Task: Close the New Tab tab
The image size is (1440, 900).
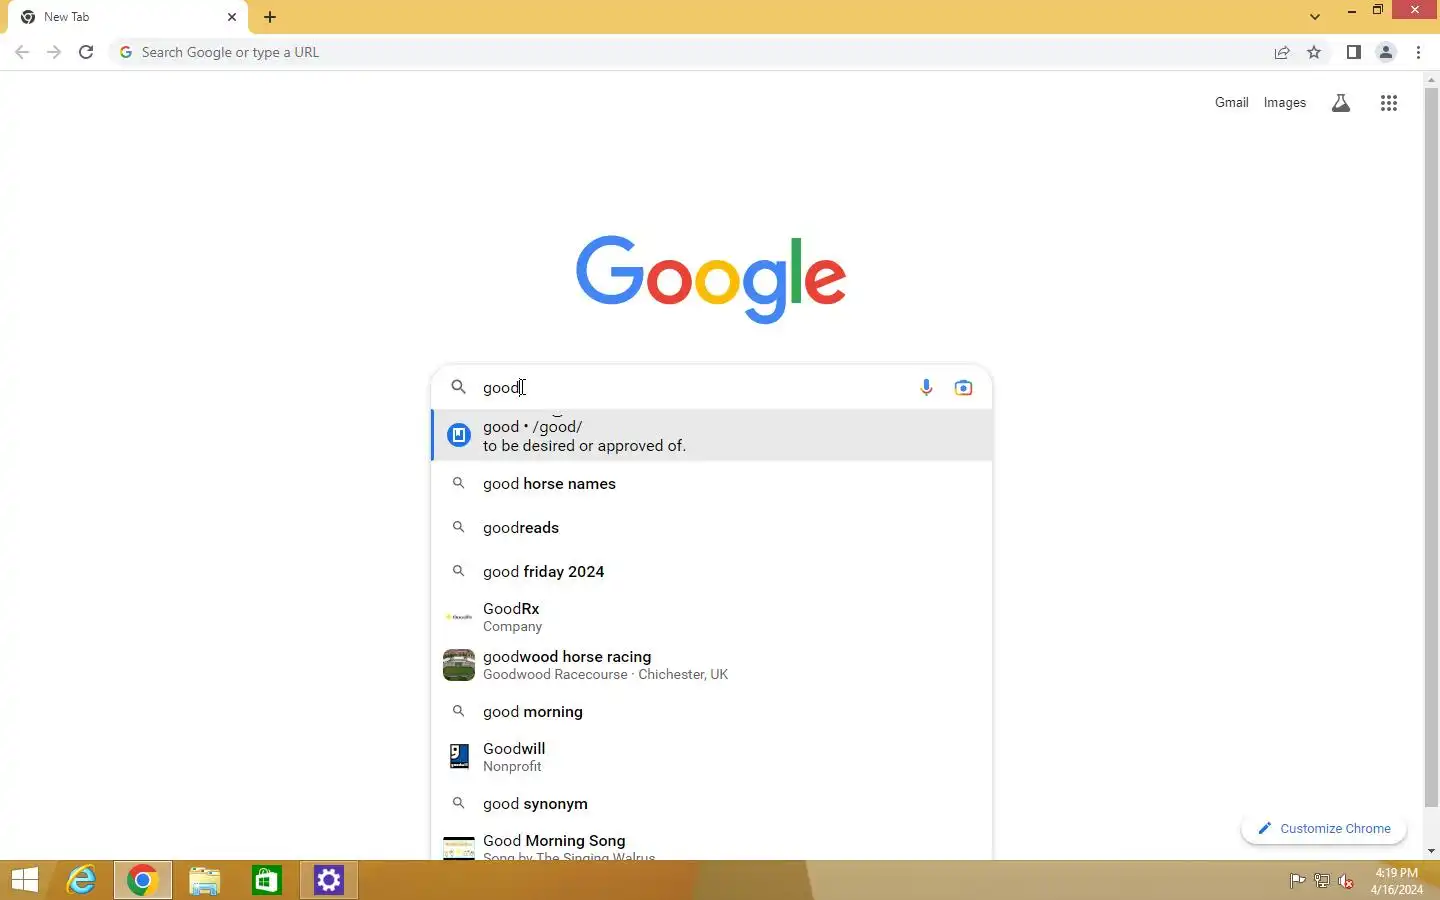Action: [x=232, y=17]
